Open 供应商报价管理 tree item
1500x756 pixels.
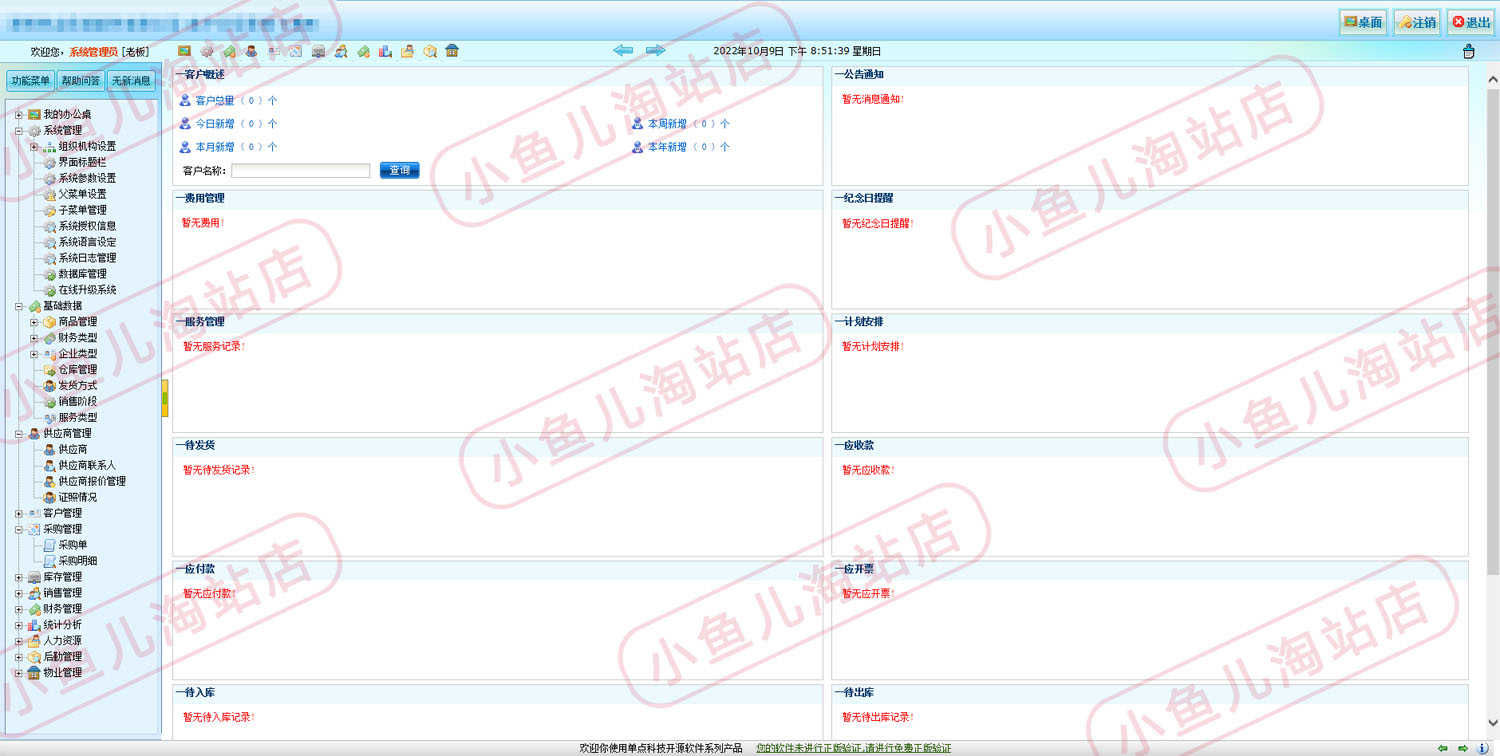click(92, 482)
